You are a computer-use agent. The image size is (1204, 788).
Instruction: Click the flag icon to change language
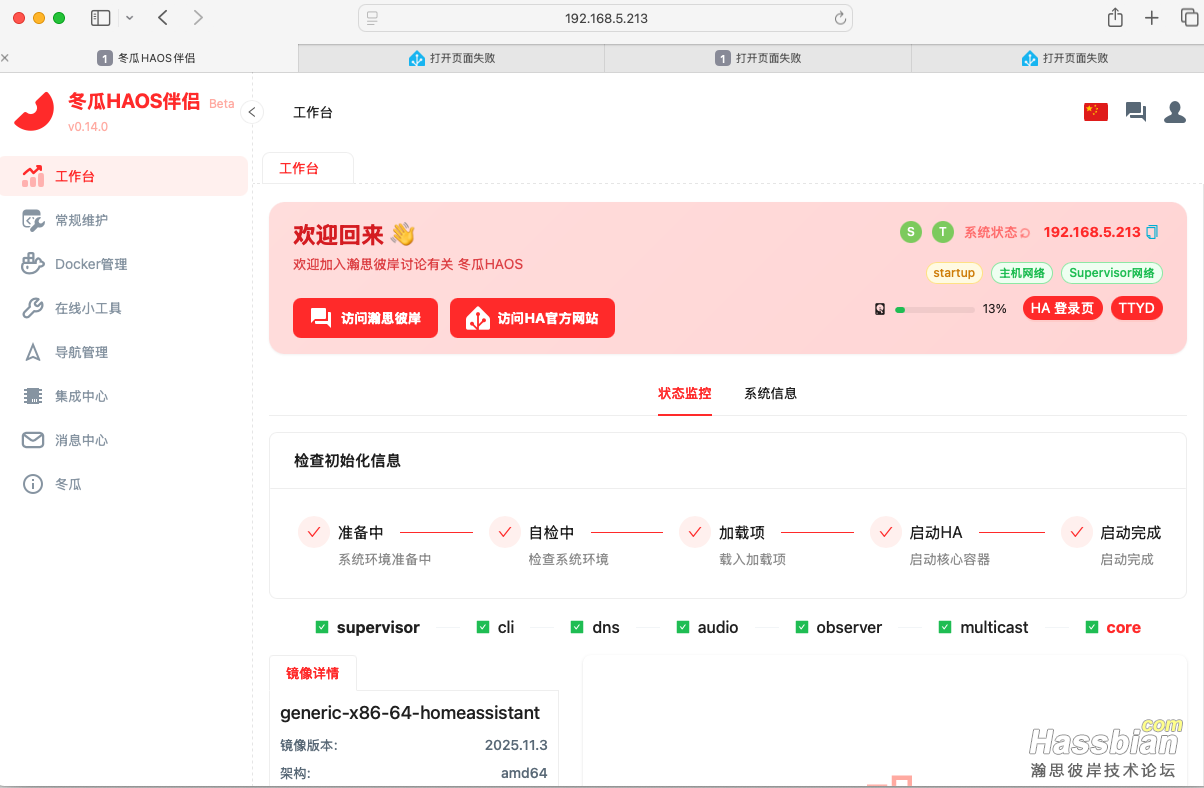[x=1096, y=112]
